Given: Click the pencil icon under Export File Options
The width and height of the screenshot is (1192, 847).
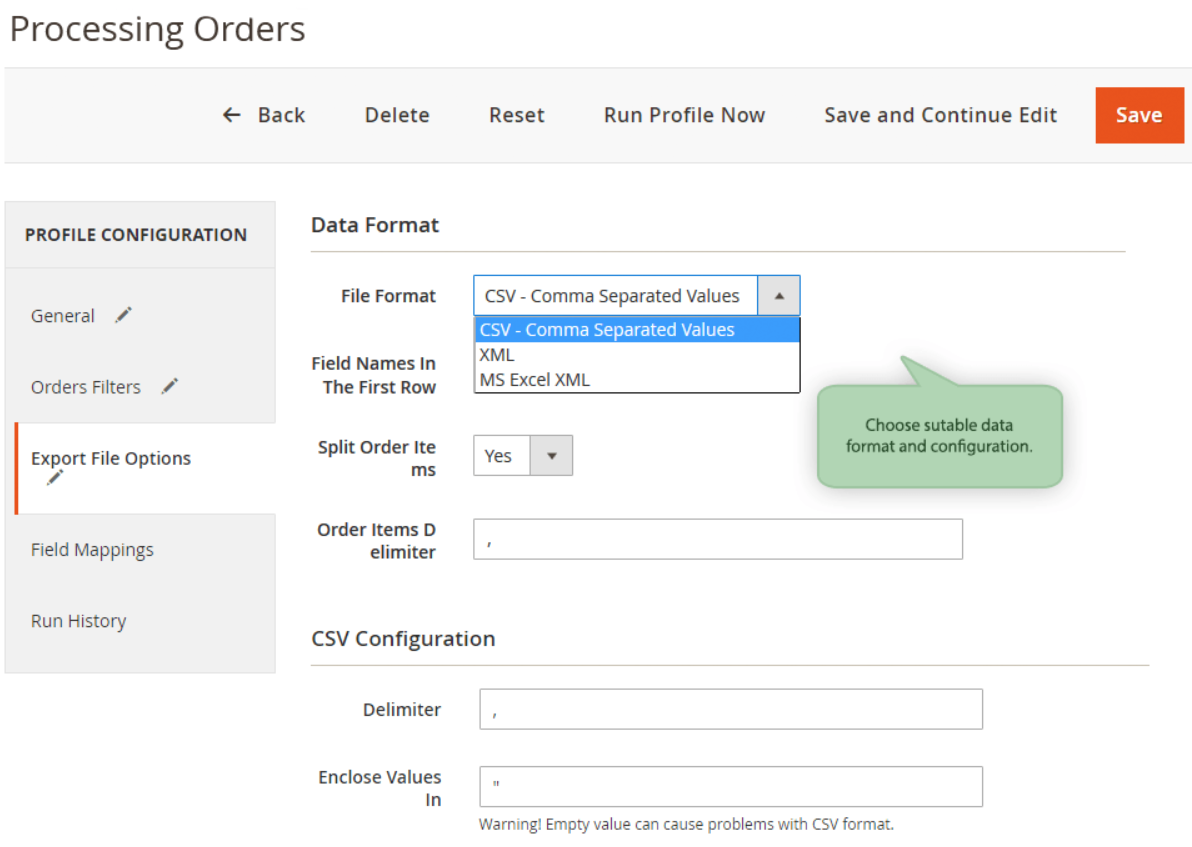Looking at the screenshot, I should pyautogui.click(x=55, y=478).
